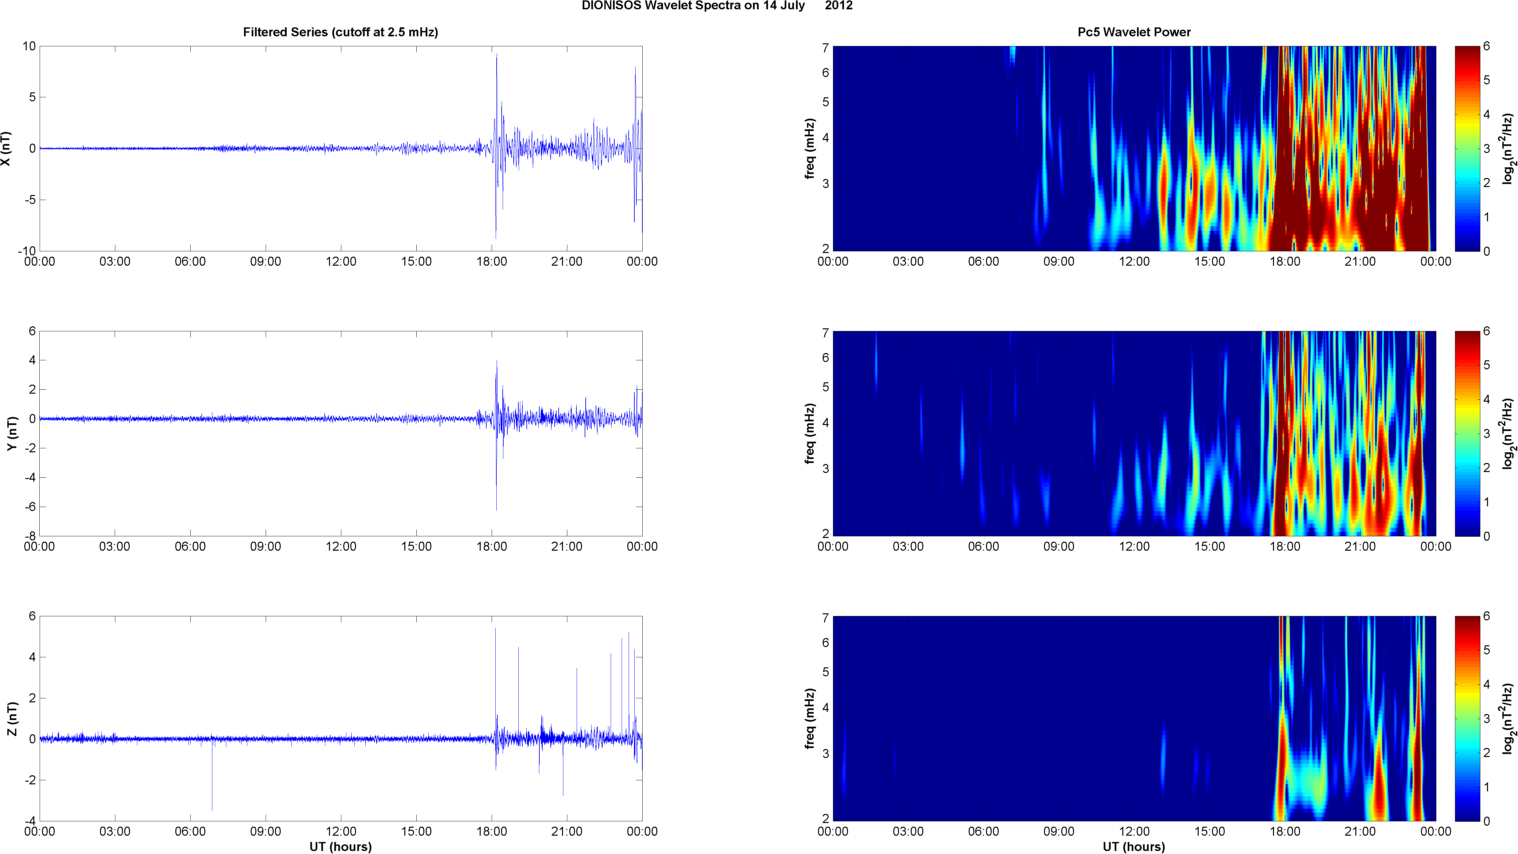The height and width of the screenshot is (854, 1518).
Task: Click the colorbar beside the bottom spectrogram
Action: pyautogui.click(x=1466, y=718)
